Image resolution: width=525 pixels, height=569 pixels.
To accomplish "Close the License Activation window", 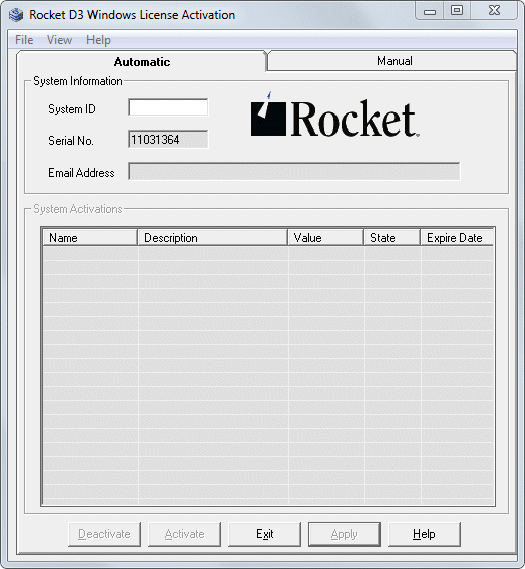I will 494,11.
